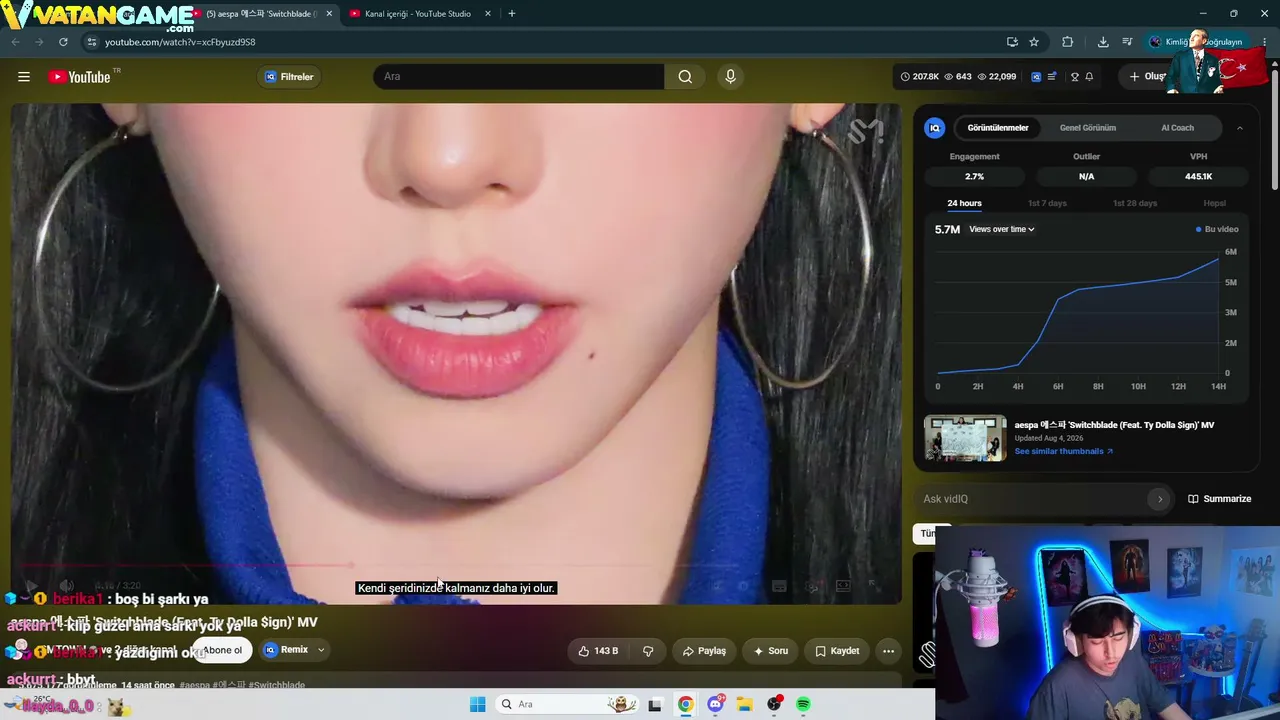The height and width of the screenshot is (720, 1280).
Task: Open the vidIQ Filtreler button
Action: pos(289,77)
